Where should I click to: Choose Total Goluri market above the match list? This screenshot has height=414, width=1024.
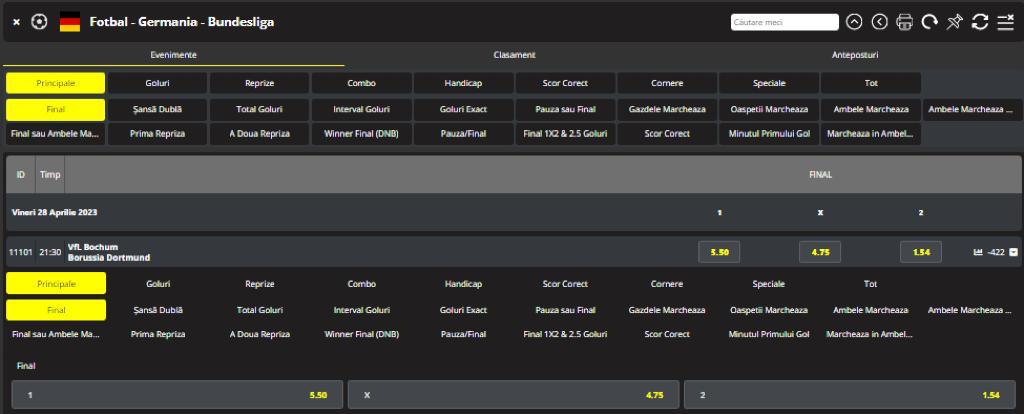(259, 109)
